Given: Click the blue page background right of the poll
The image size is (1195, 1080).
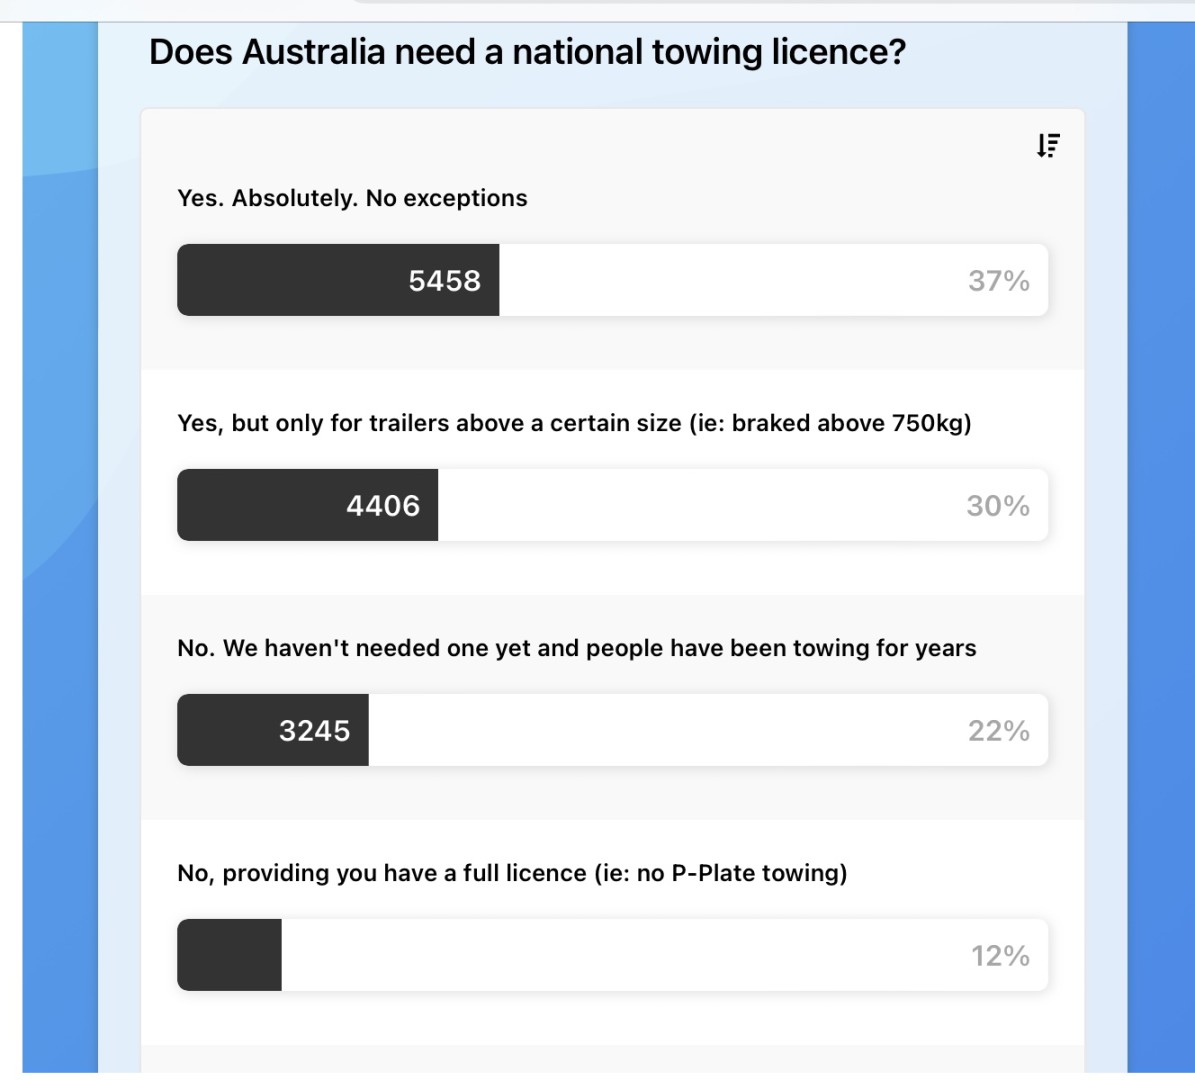Looking at the screenshot, I should pyautogui.click(x=1160, y=500).
